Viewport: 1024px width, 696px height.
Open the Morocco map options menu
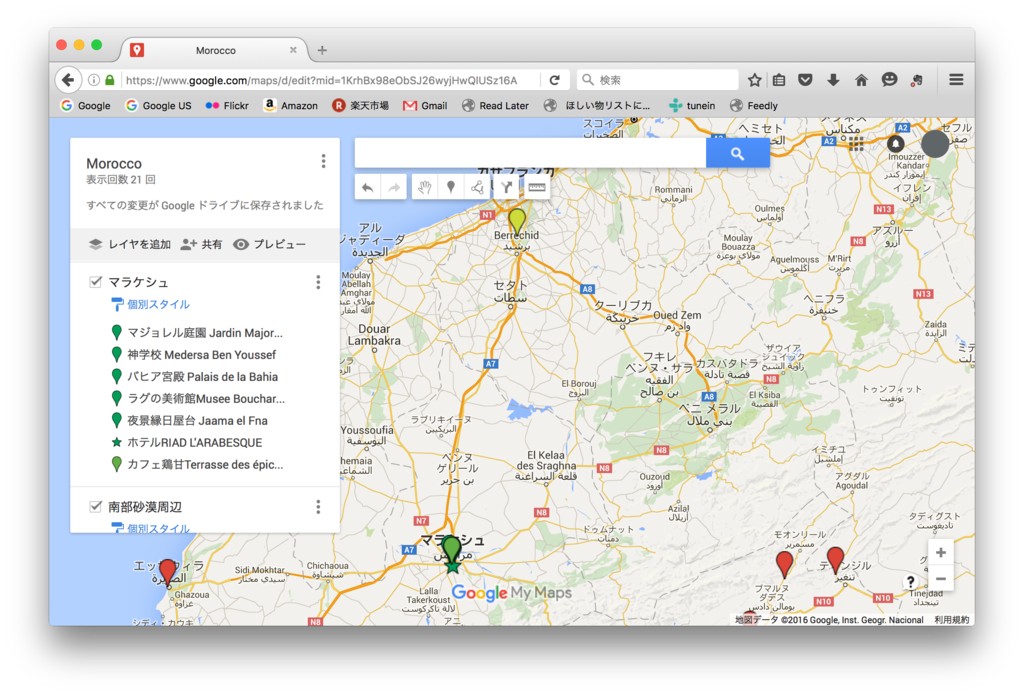point(323,161)
